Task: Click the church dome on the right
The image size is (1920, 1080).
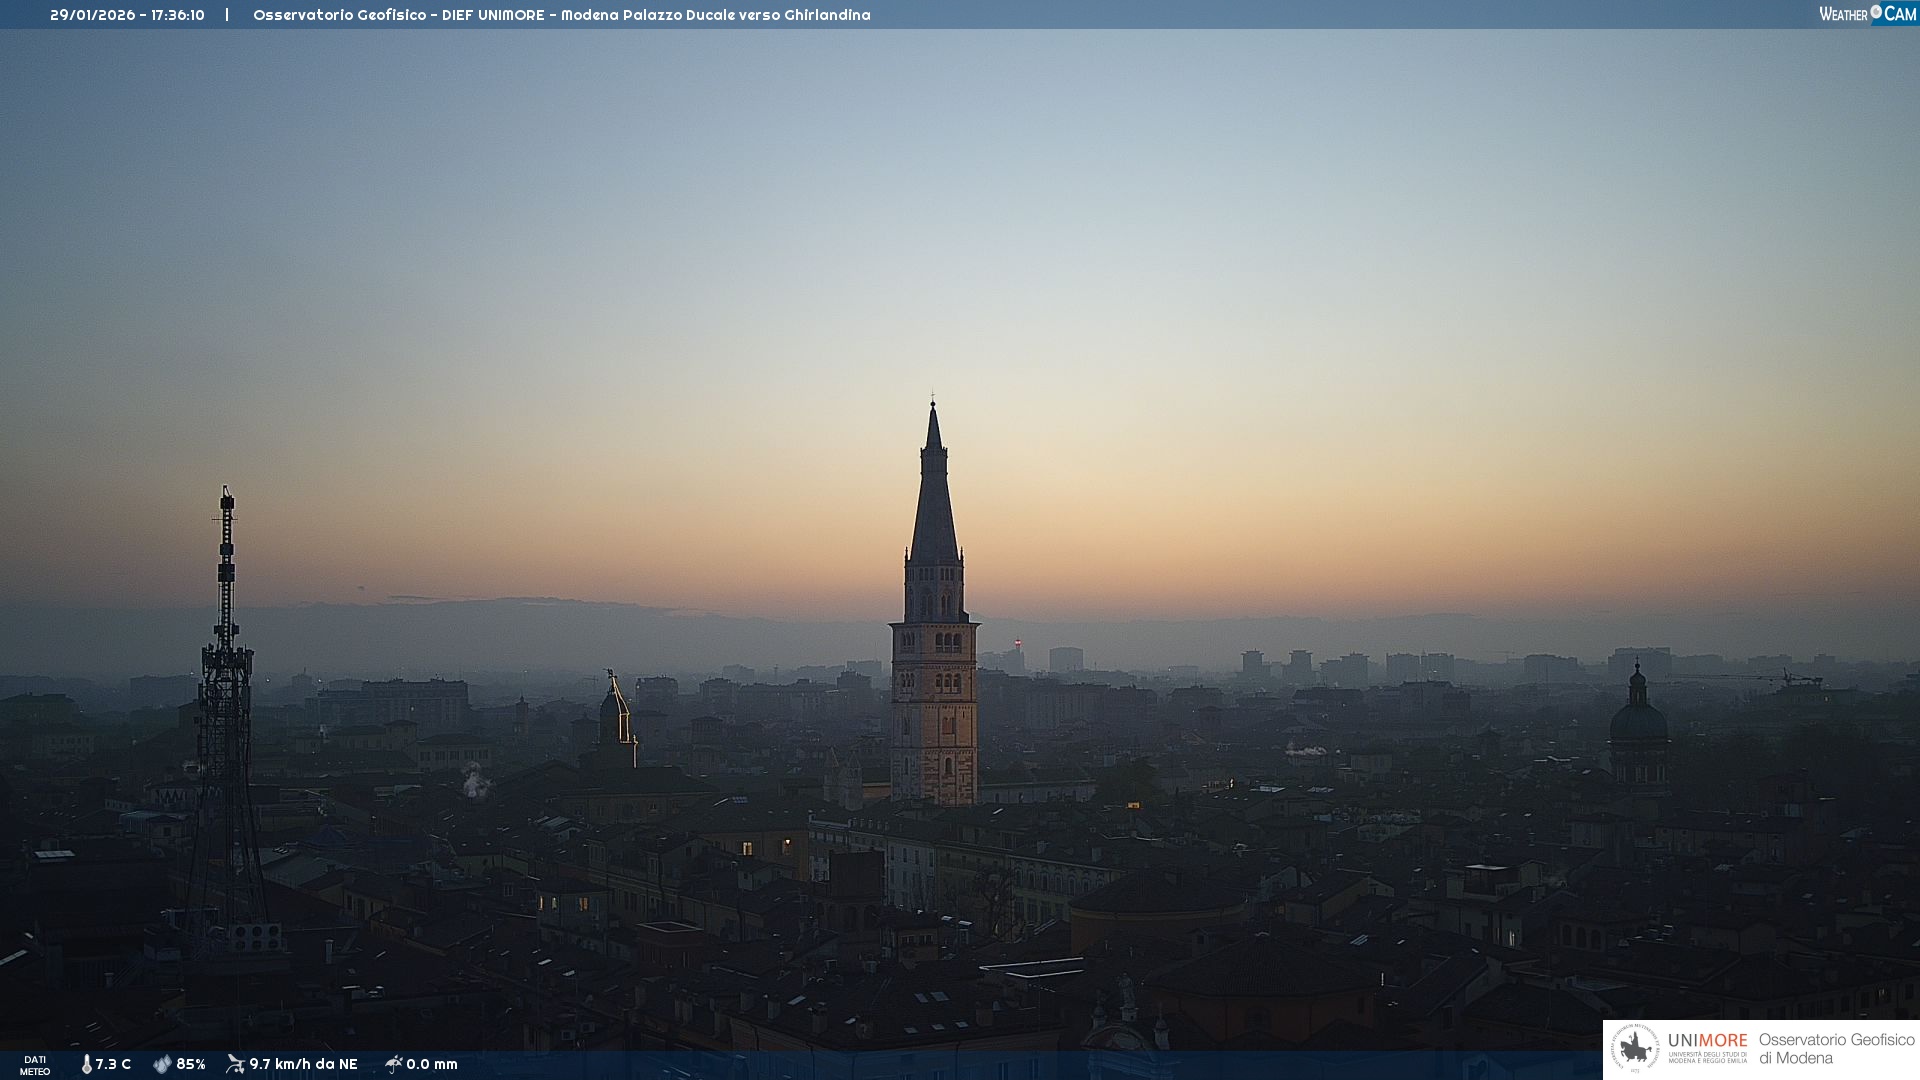Action: pos(1637,720)
